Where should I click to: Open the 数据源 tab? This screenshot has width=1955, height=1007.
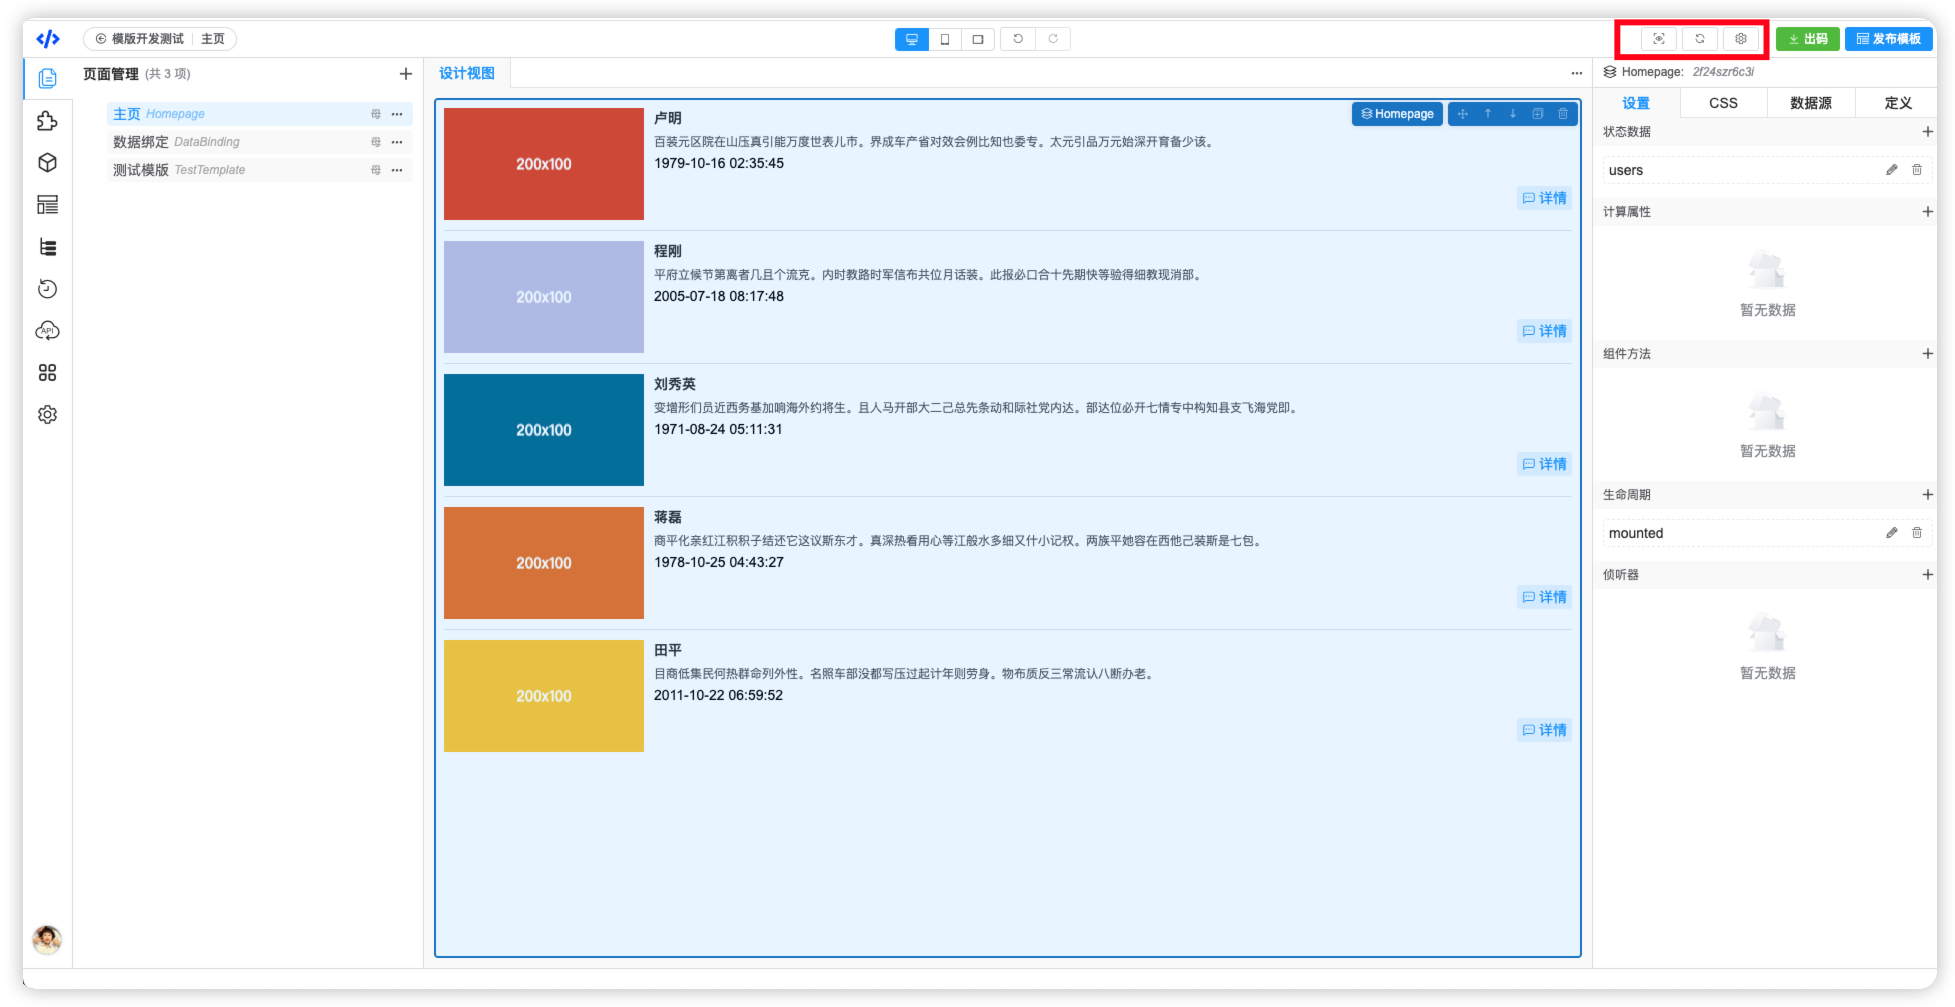[x=1811, y=103]
